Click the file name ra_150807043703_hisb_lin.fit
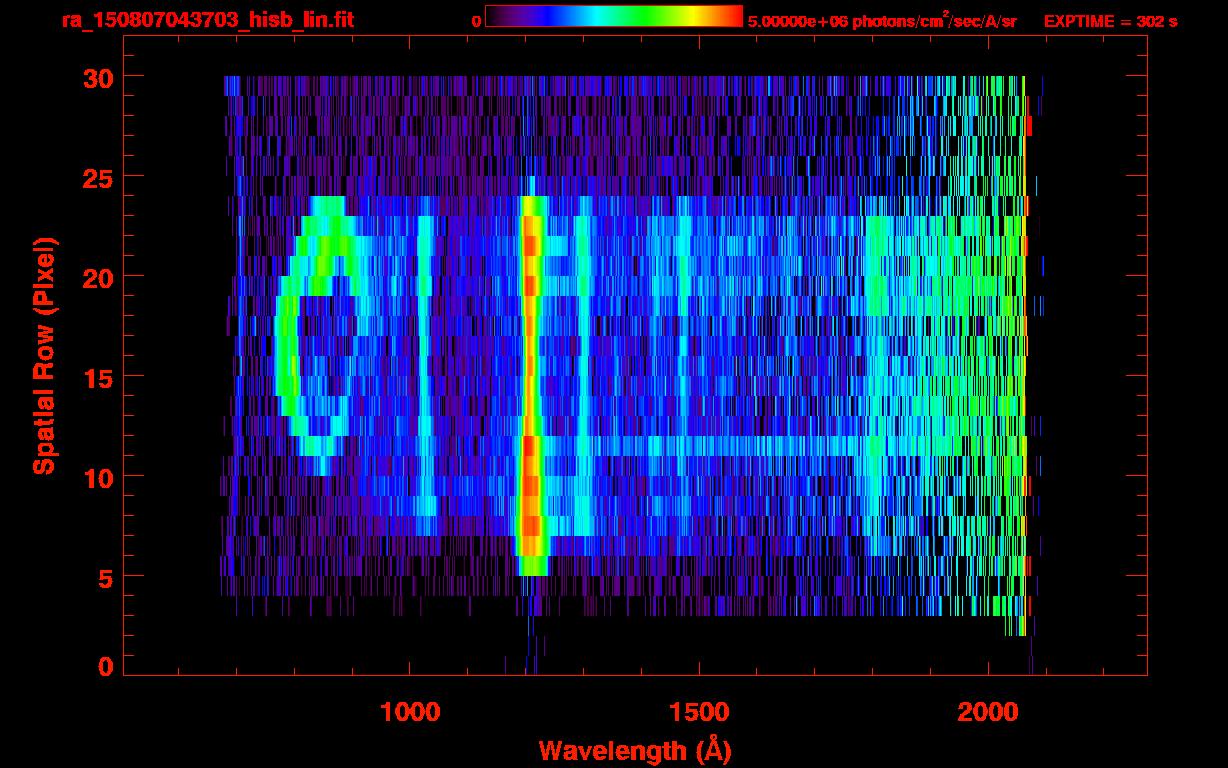The width and height of the screenshot is (1228, 768). point(207,20)
